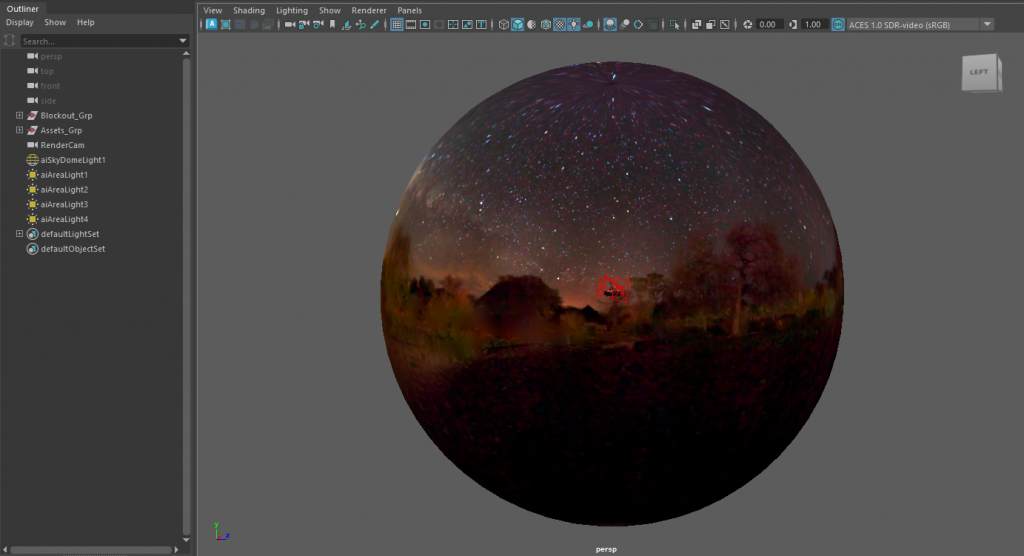Click the Gamma icon beside 1.00
1024x556 pixels.
click(793, 24)
